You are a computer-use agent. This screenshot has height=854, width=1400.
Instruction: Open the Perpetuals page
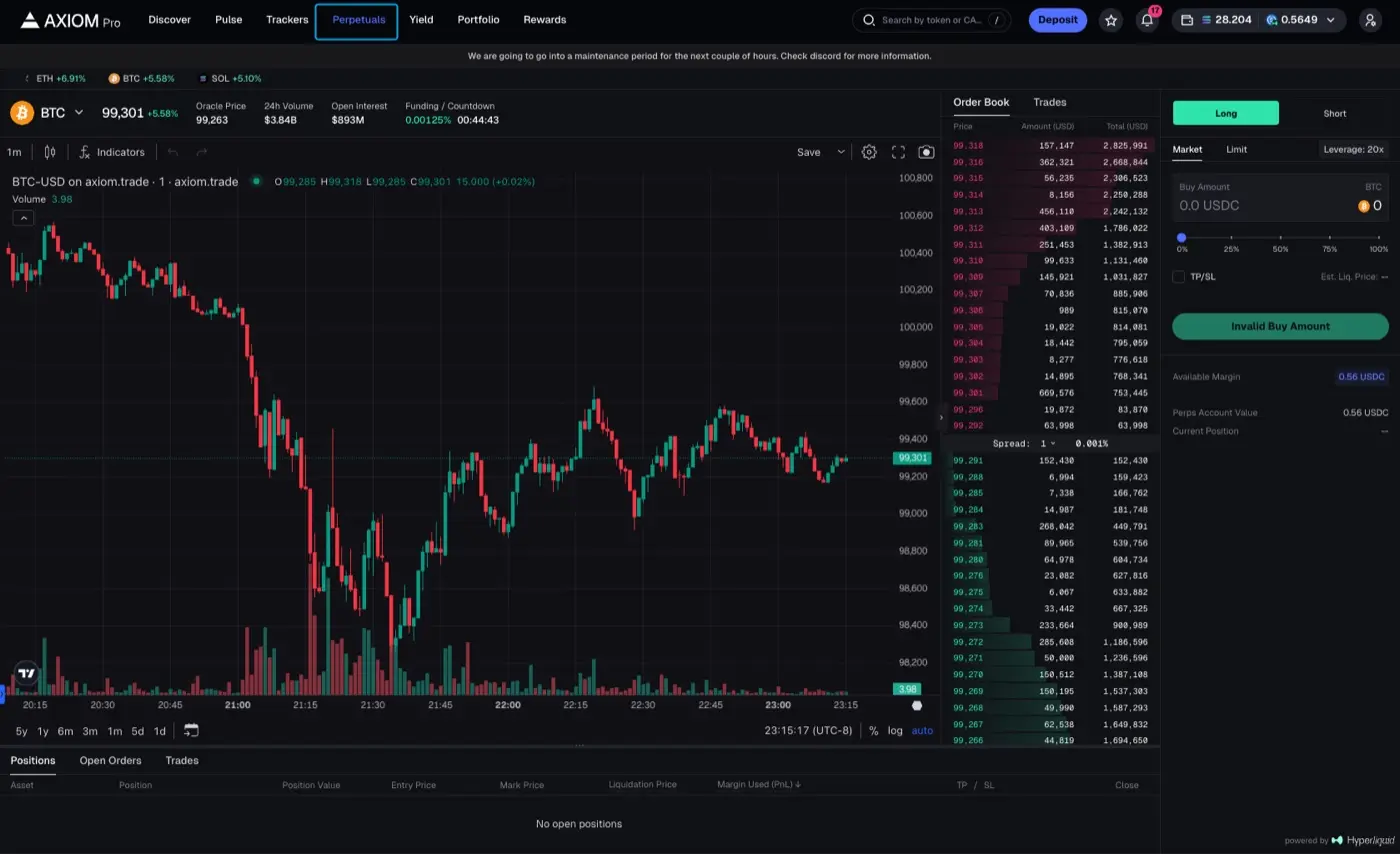tap(358, 20)
